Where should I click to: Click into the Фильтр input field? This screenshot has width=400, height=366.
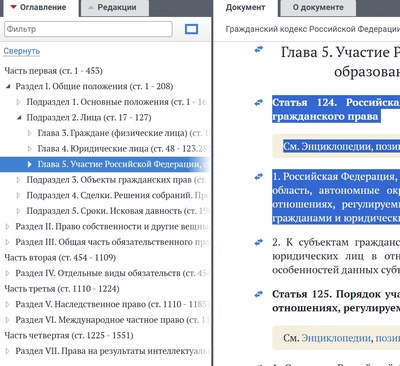(88, 29)
